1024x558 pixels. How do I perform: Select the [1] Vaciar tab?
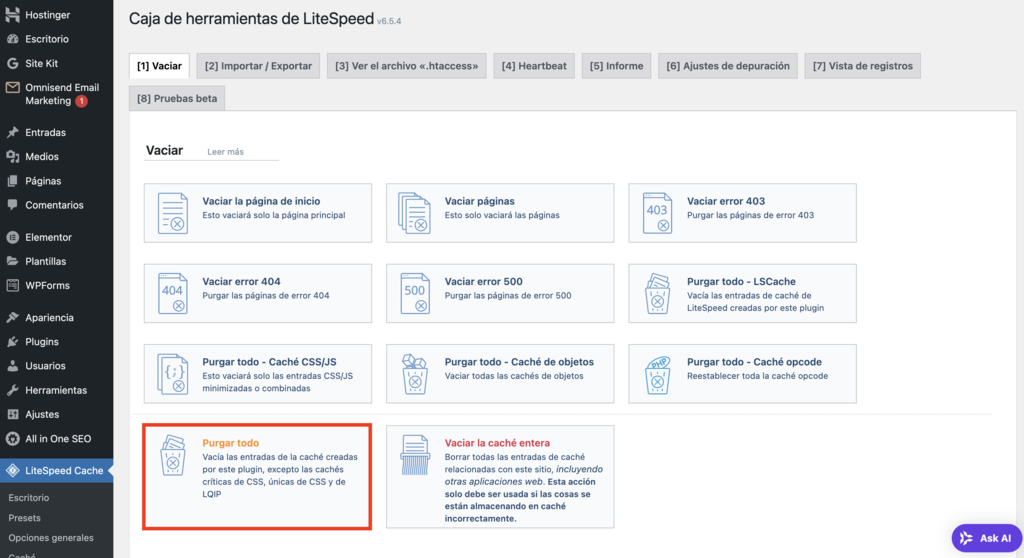pyautogui.click(x=159, y=66)
